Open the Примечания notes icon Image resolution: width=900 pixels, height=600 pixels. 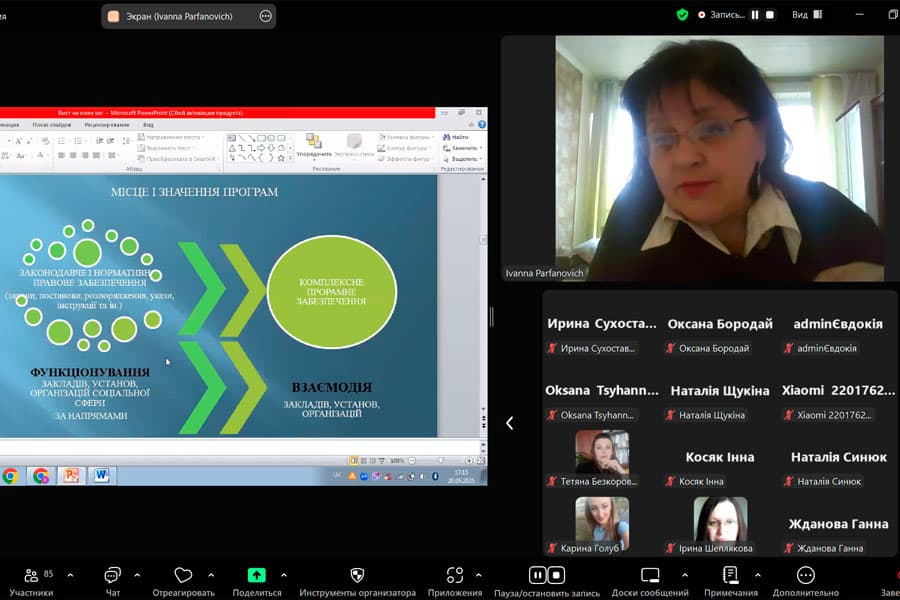tap(731, 576)
